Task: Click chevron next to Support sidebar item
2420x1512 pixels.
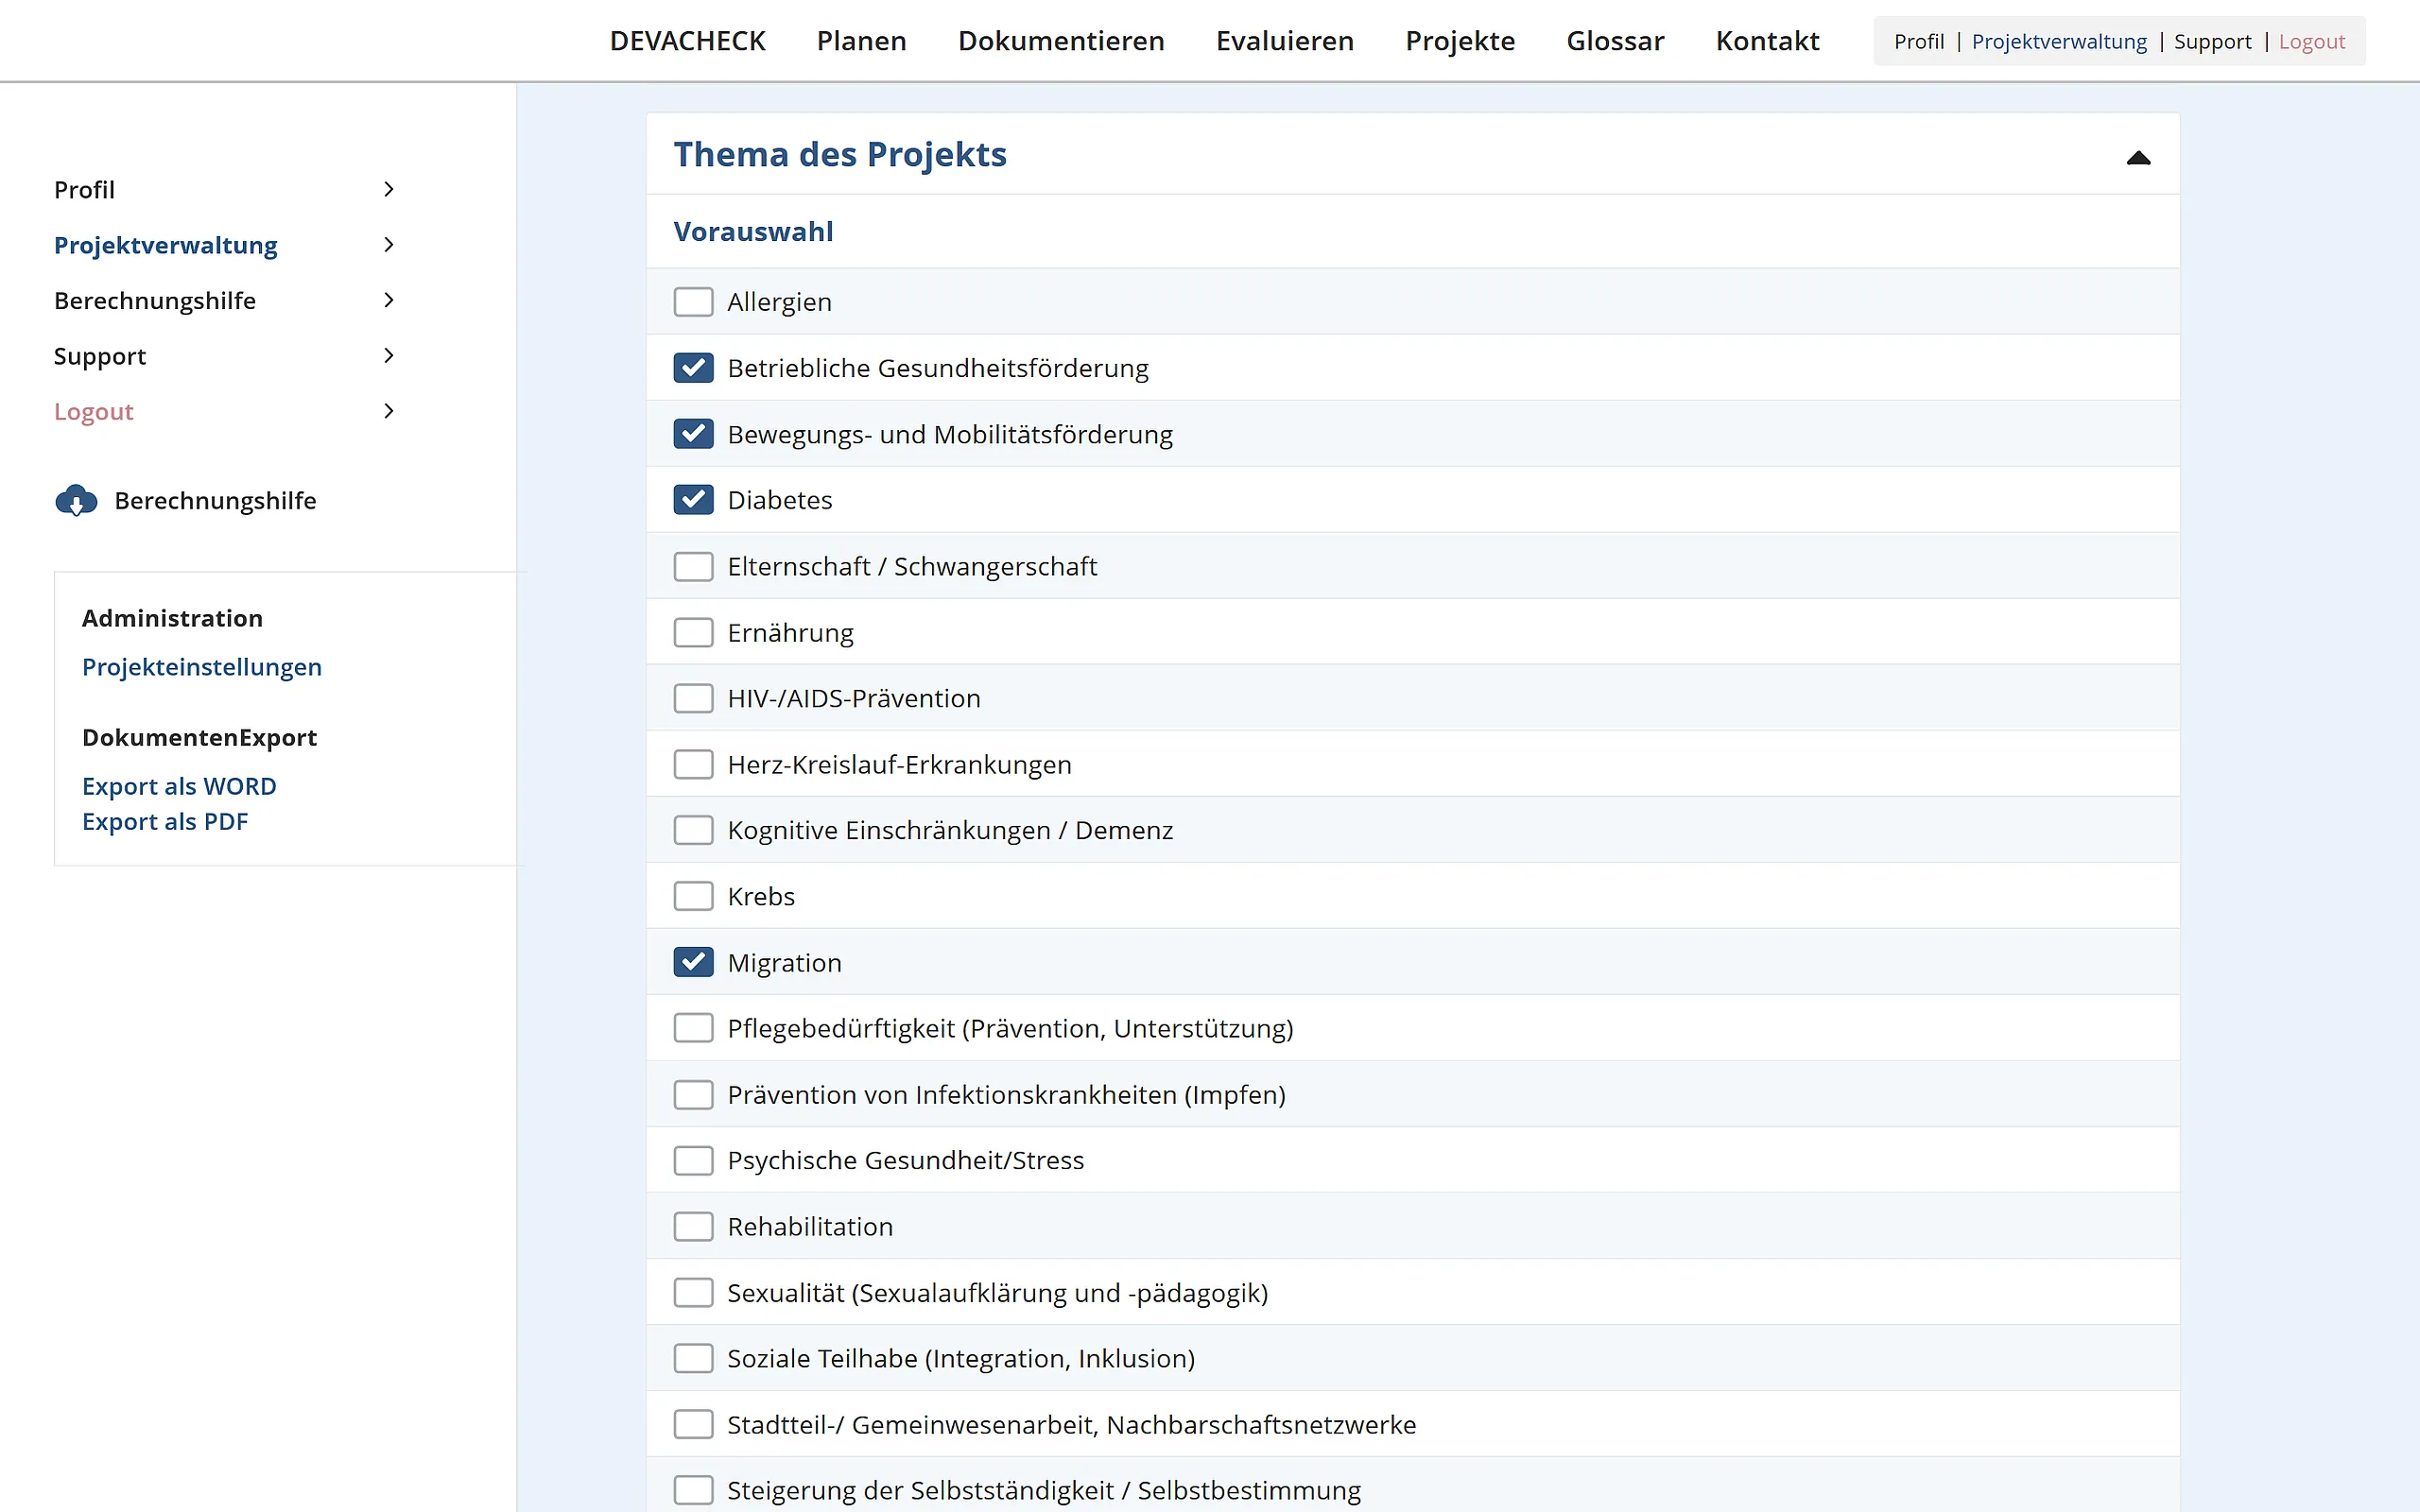Action: click(x=389, y=356)
